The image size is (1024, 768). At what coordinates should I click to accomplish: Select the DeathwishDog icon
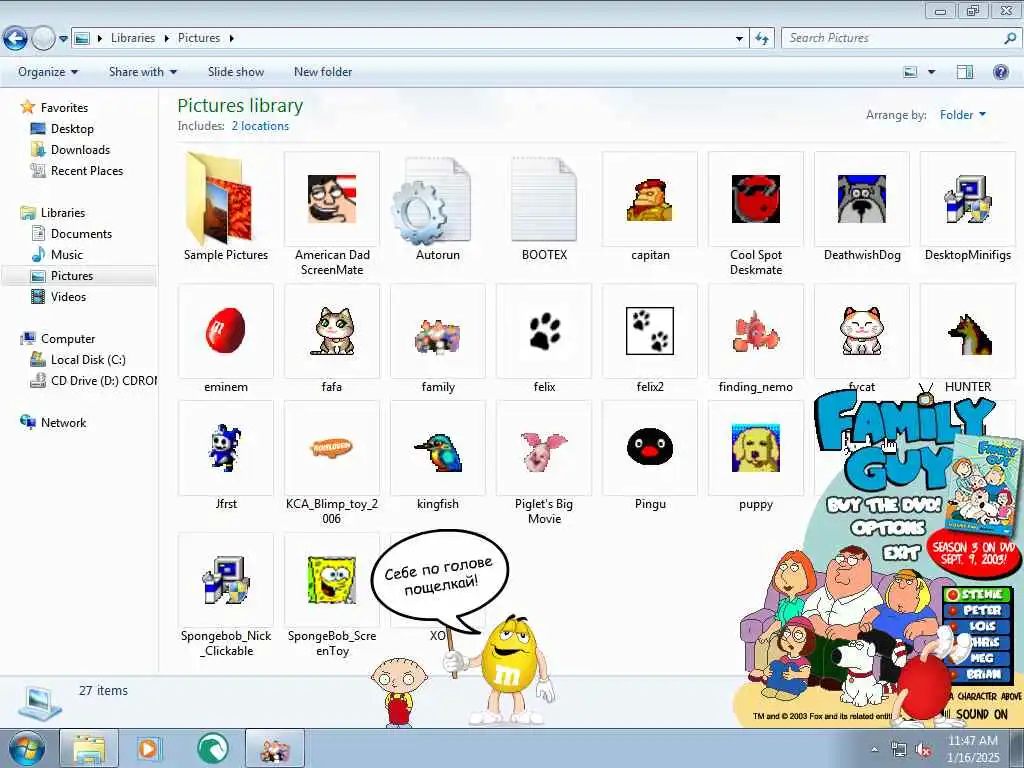point(861,199)
